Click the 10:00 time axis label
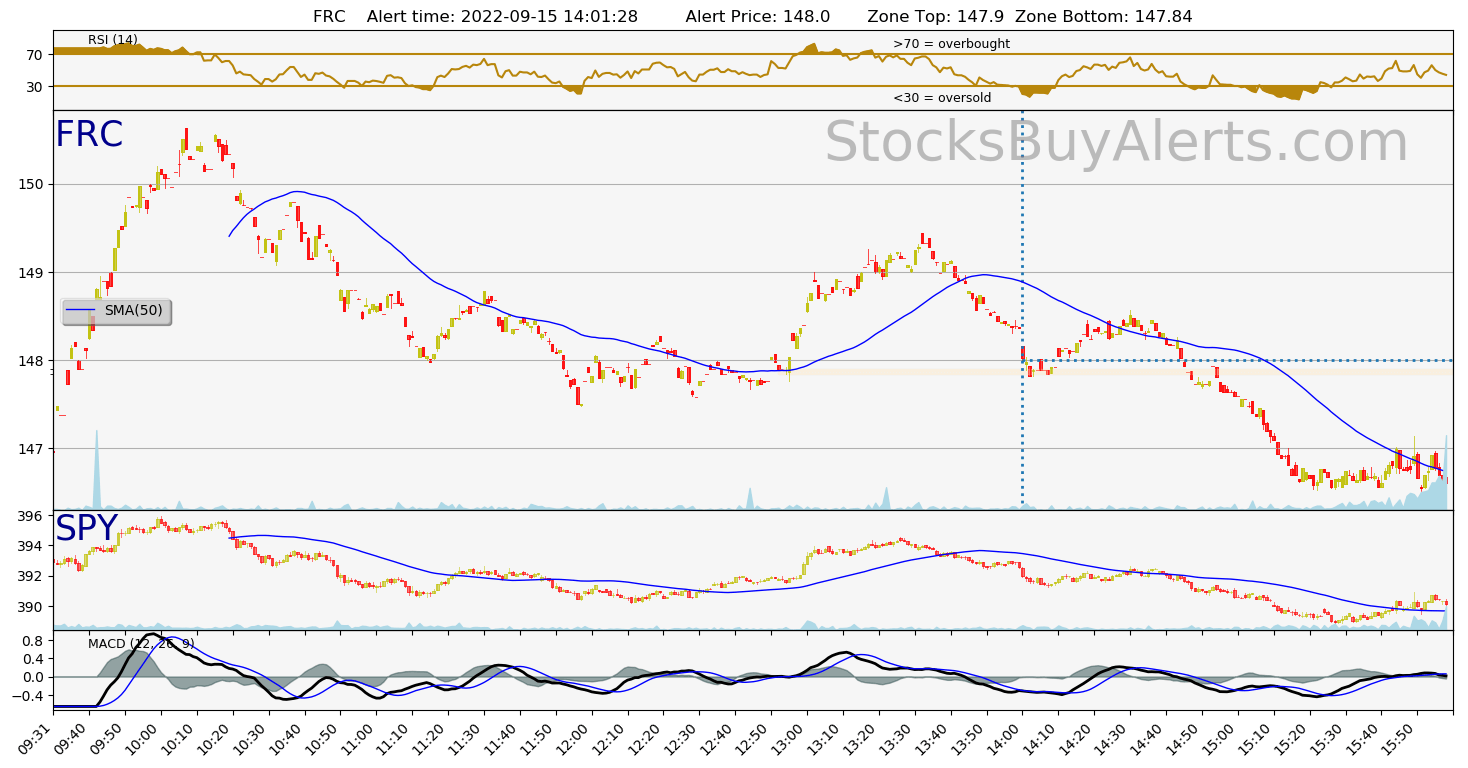 click(144, 736)
